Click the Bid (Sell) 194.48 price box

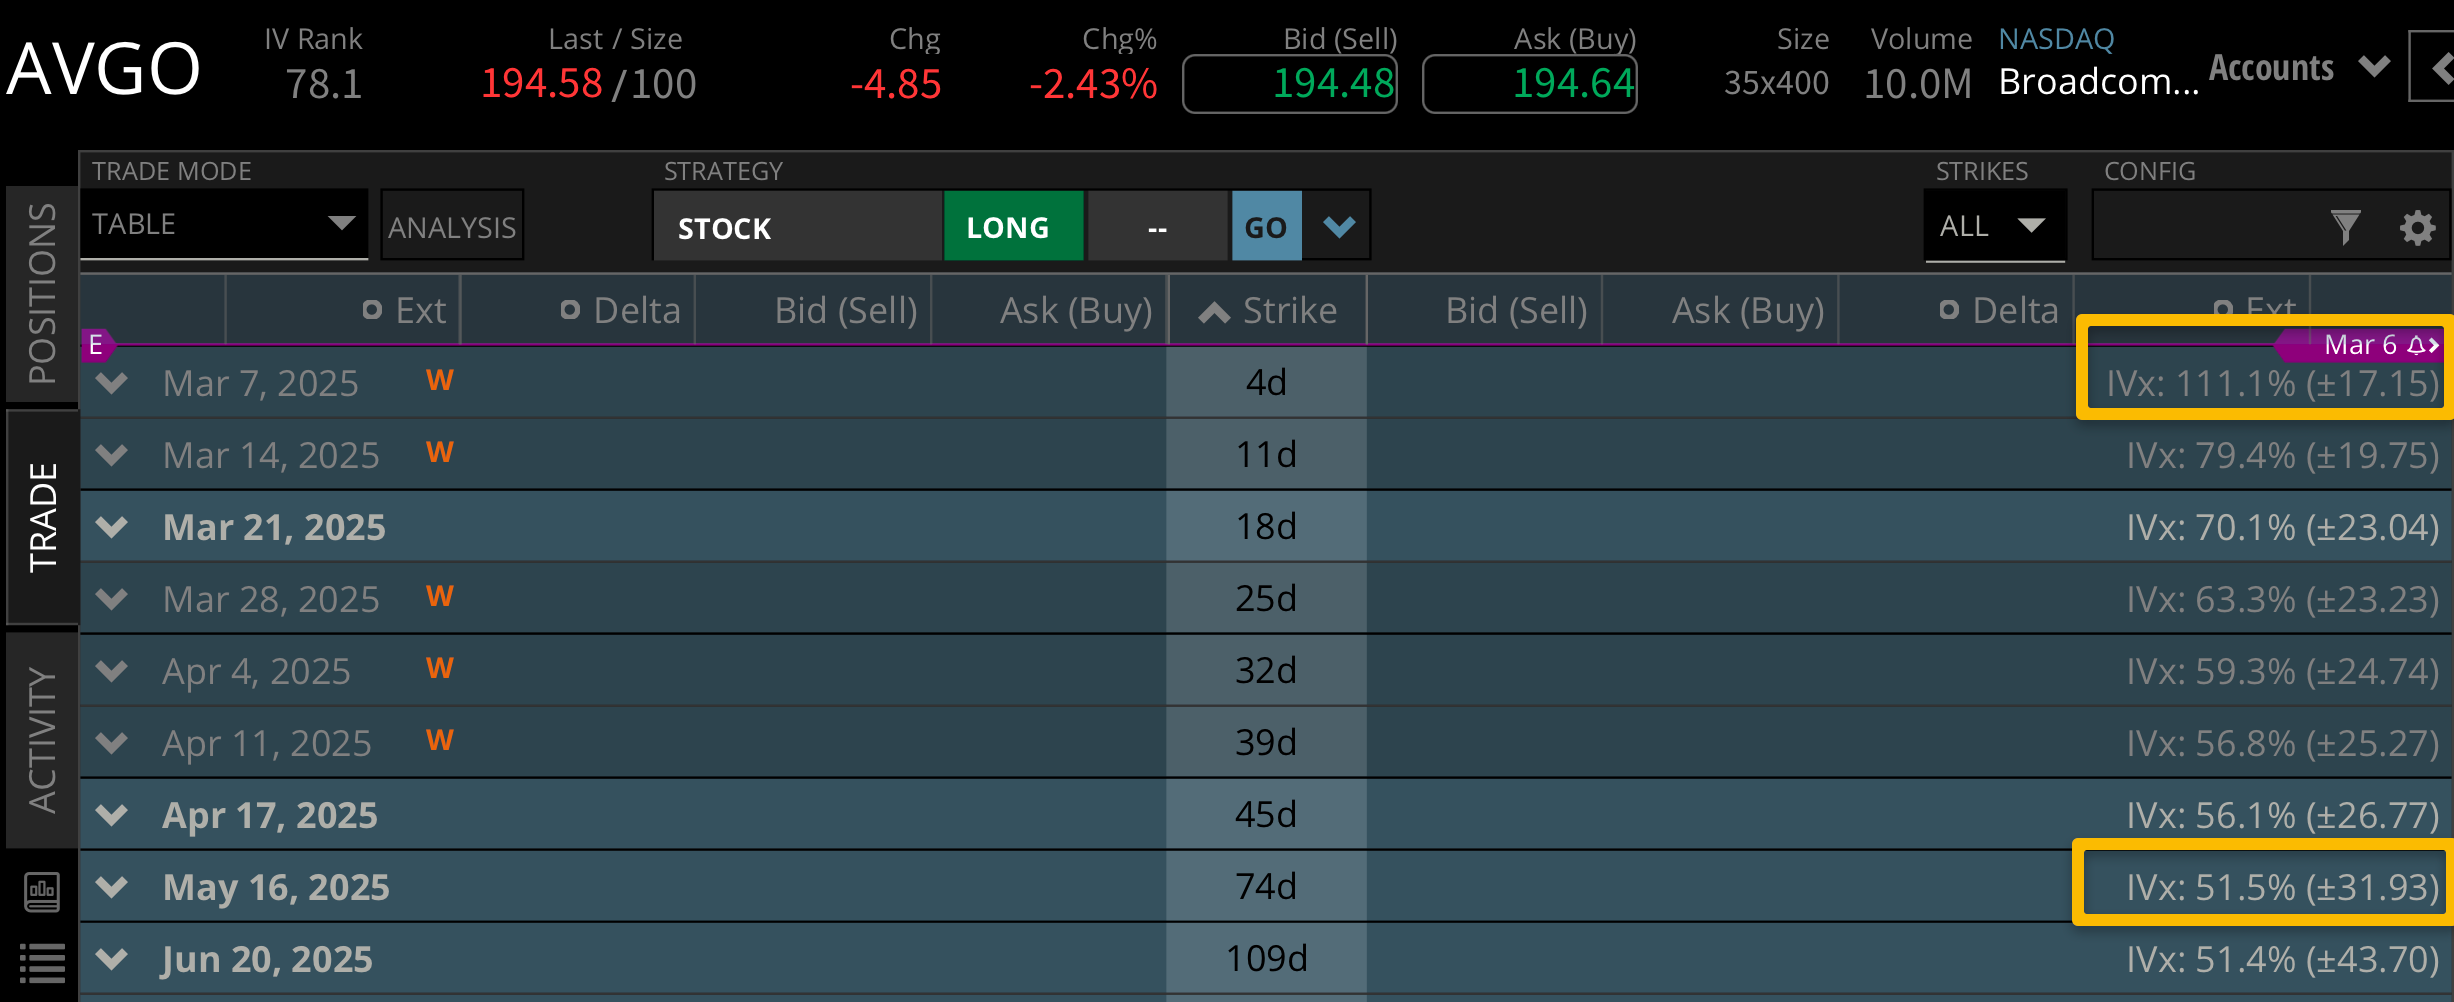point(1290,84)
